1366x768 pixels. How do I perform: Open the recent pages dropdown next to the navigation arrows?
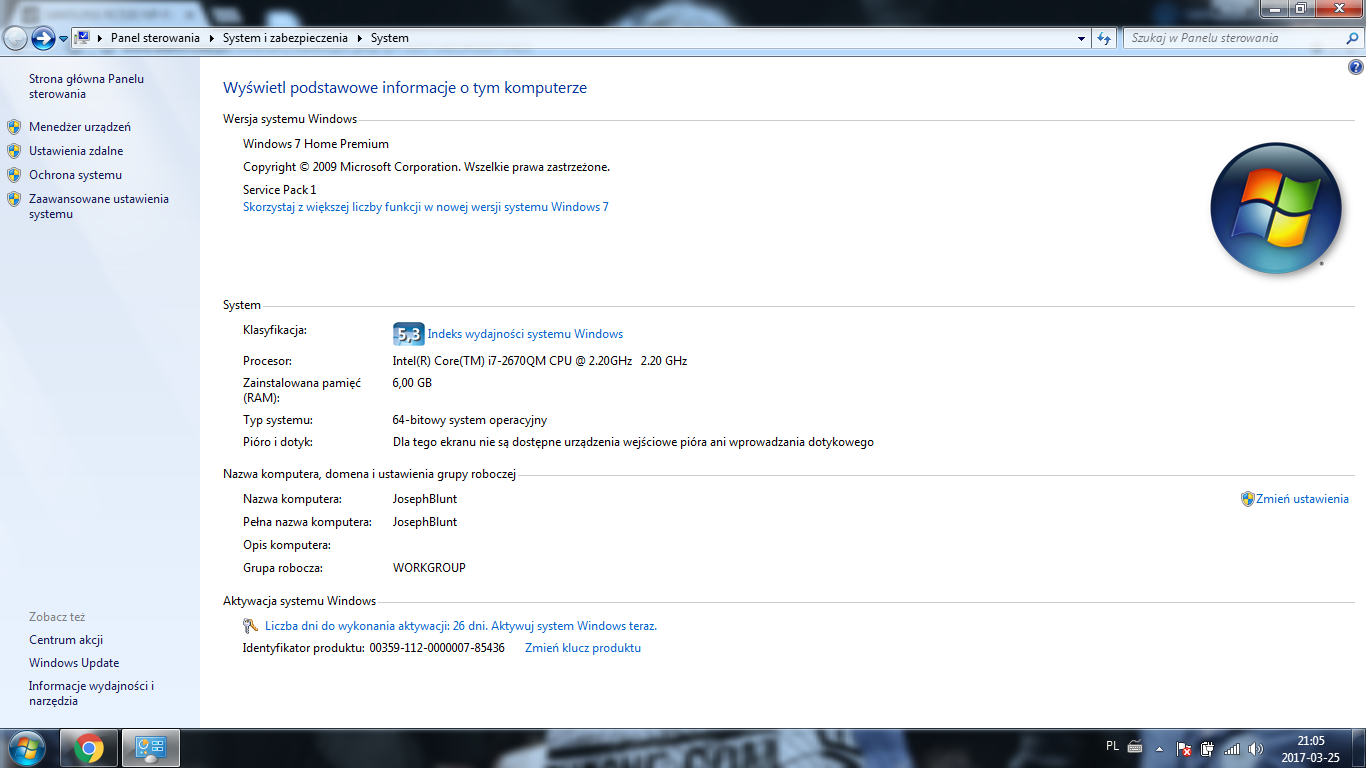[63, 39]
